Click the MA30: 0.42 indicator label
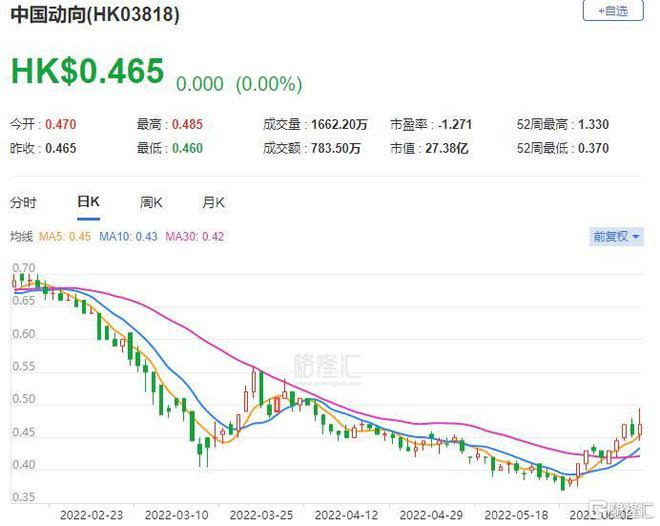 pos(194,236)
